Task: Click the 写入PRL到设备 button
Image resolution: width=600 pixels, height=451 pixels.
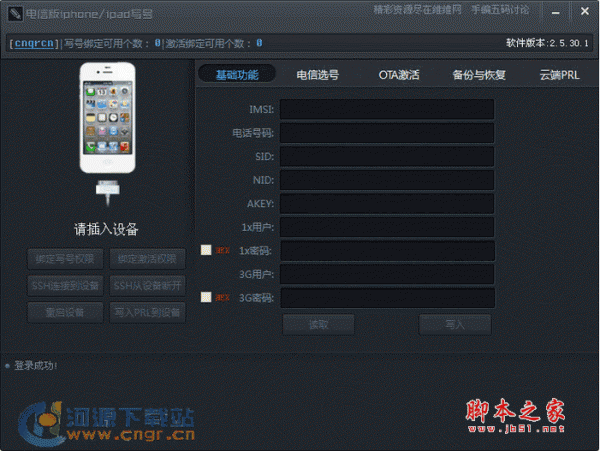Action: [x=147, y=313]
